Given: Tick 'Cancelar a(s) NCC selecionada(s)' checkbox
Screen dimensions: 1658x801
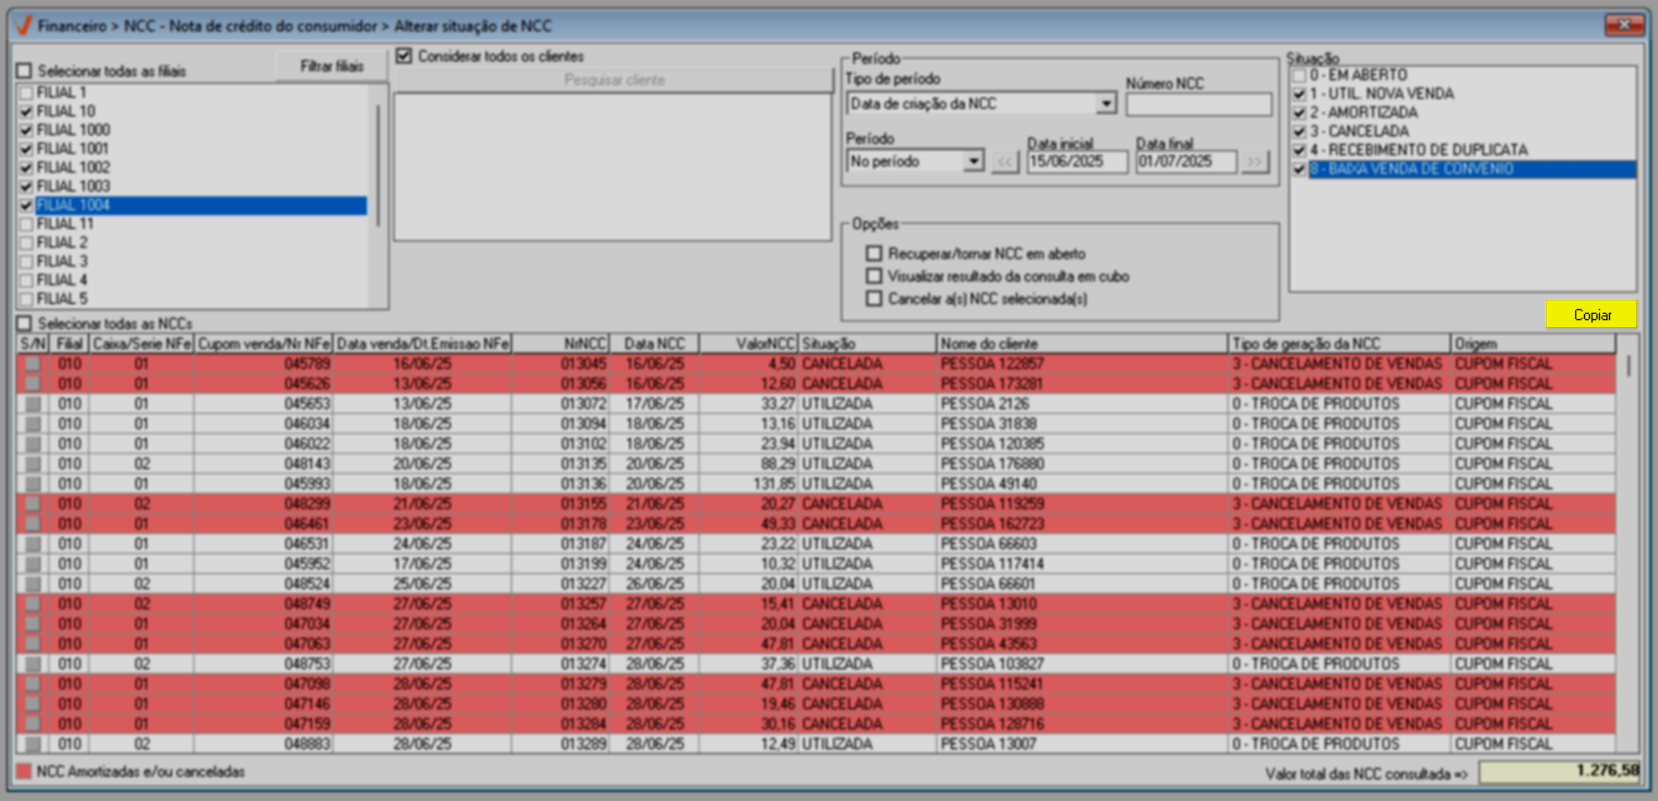Looking at the screenshot, I should (874, 299).
